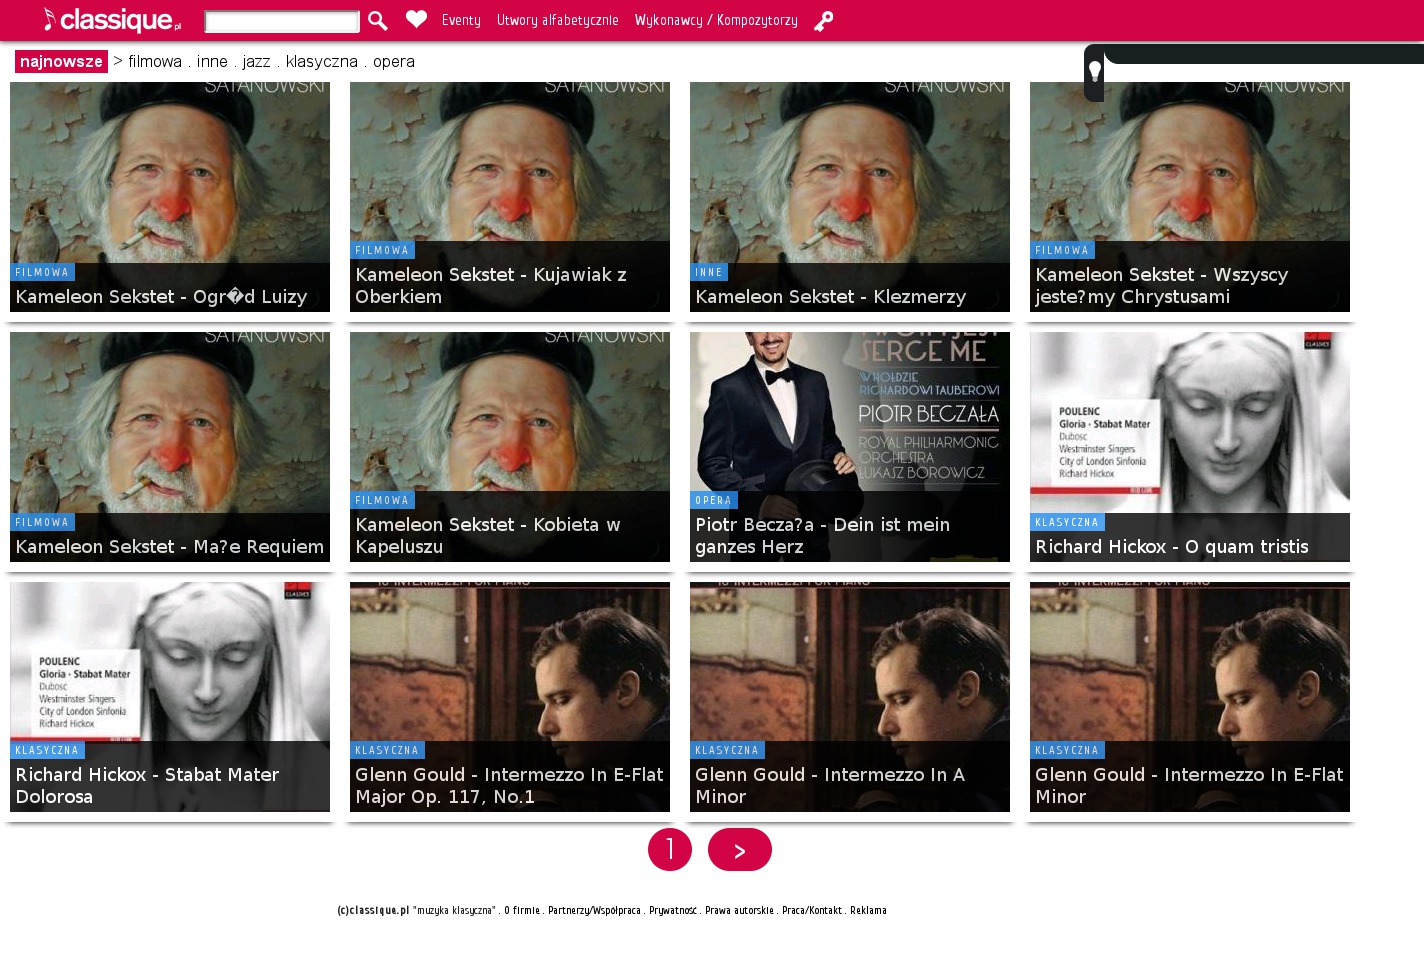Select the najnowsze filter tab
The image size is (1424, 977).
click(x=61, y=62)
